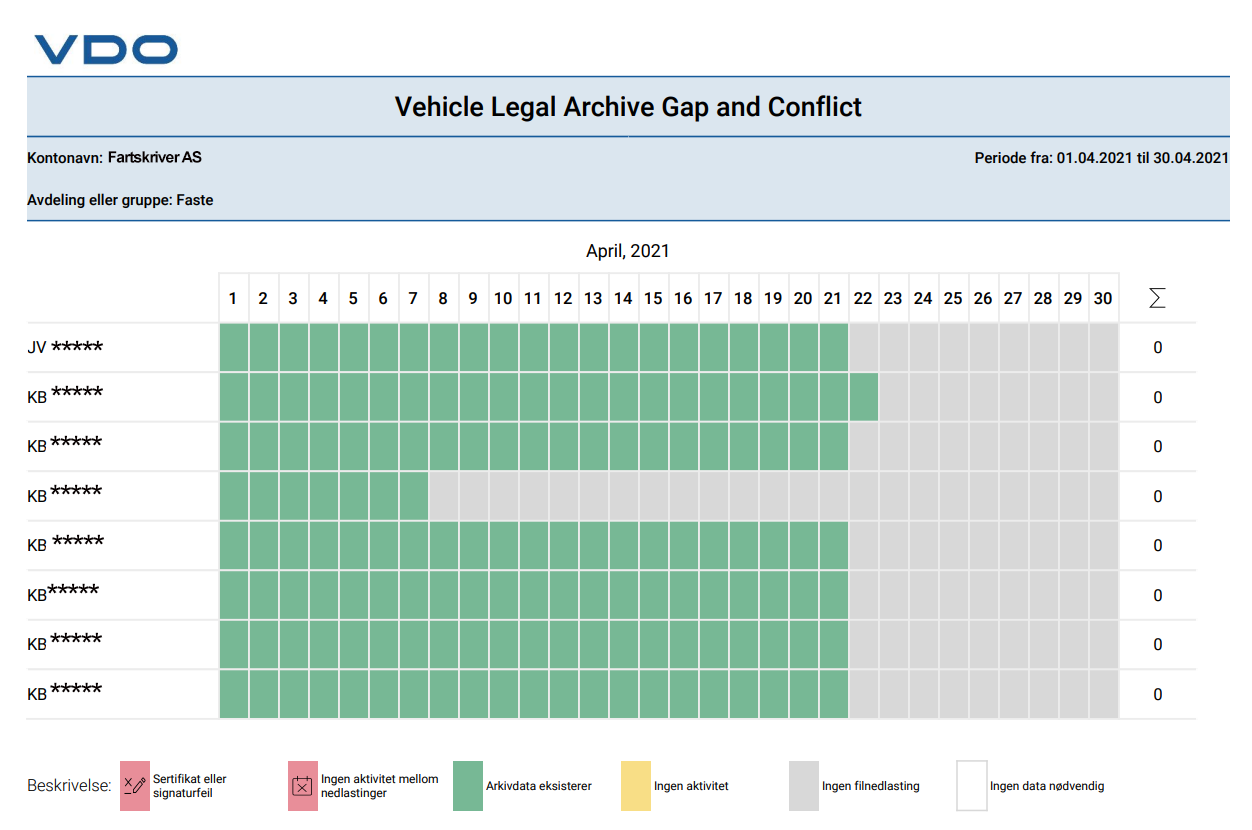The height and width of the screenshot is (830, 1252).
Task: Click day 1 column header
Action: (233, 298)
